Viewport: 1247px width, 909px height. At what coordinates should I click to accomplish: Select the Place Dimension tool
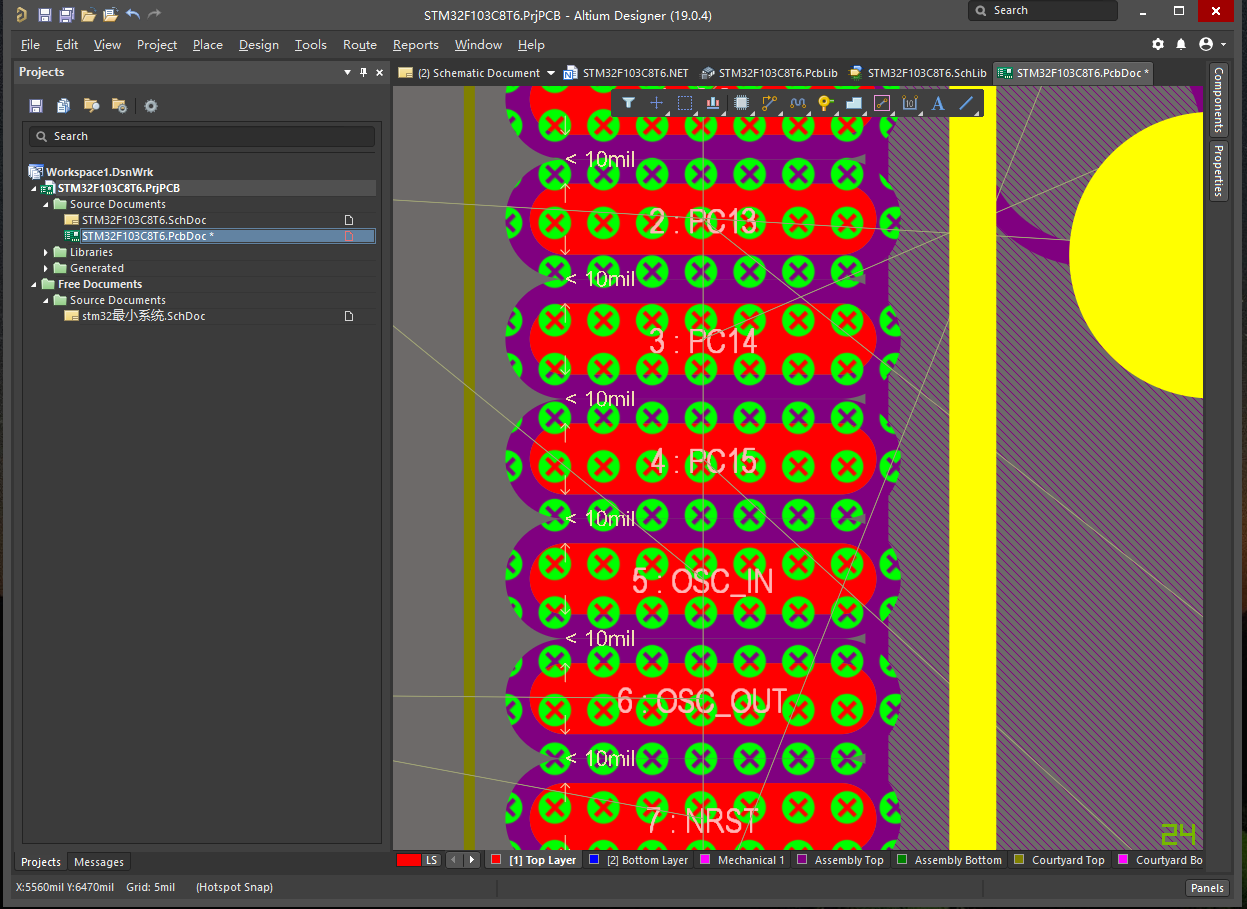pyautogui.click(x=910, y=103)
